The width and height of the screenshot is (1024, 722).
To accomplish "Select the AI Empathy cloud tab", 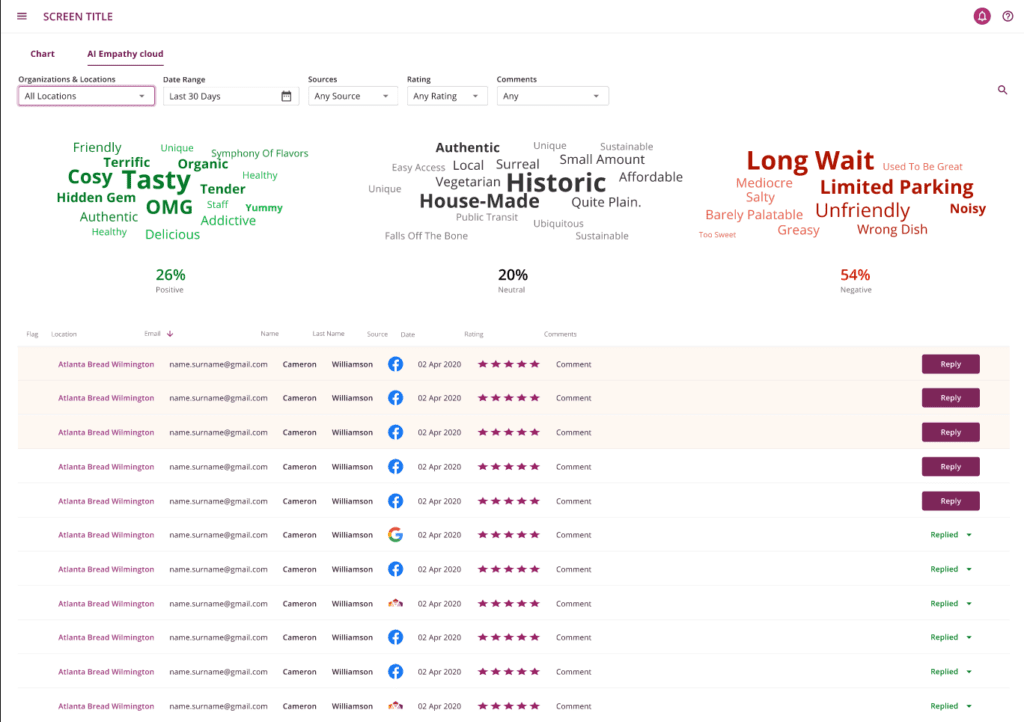I will point(124,53).
